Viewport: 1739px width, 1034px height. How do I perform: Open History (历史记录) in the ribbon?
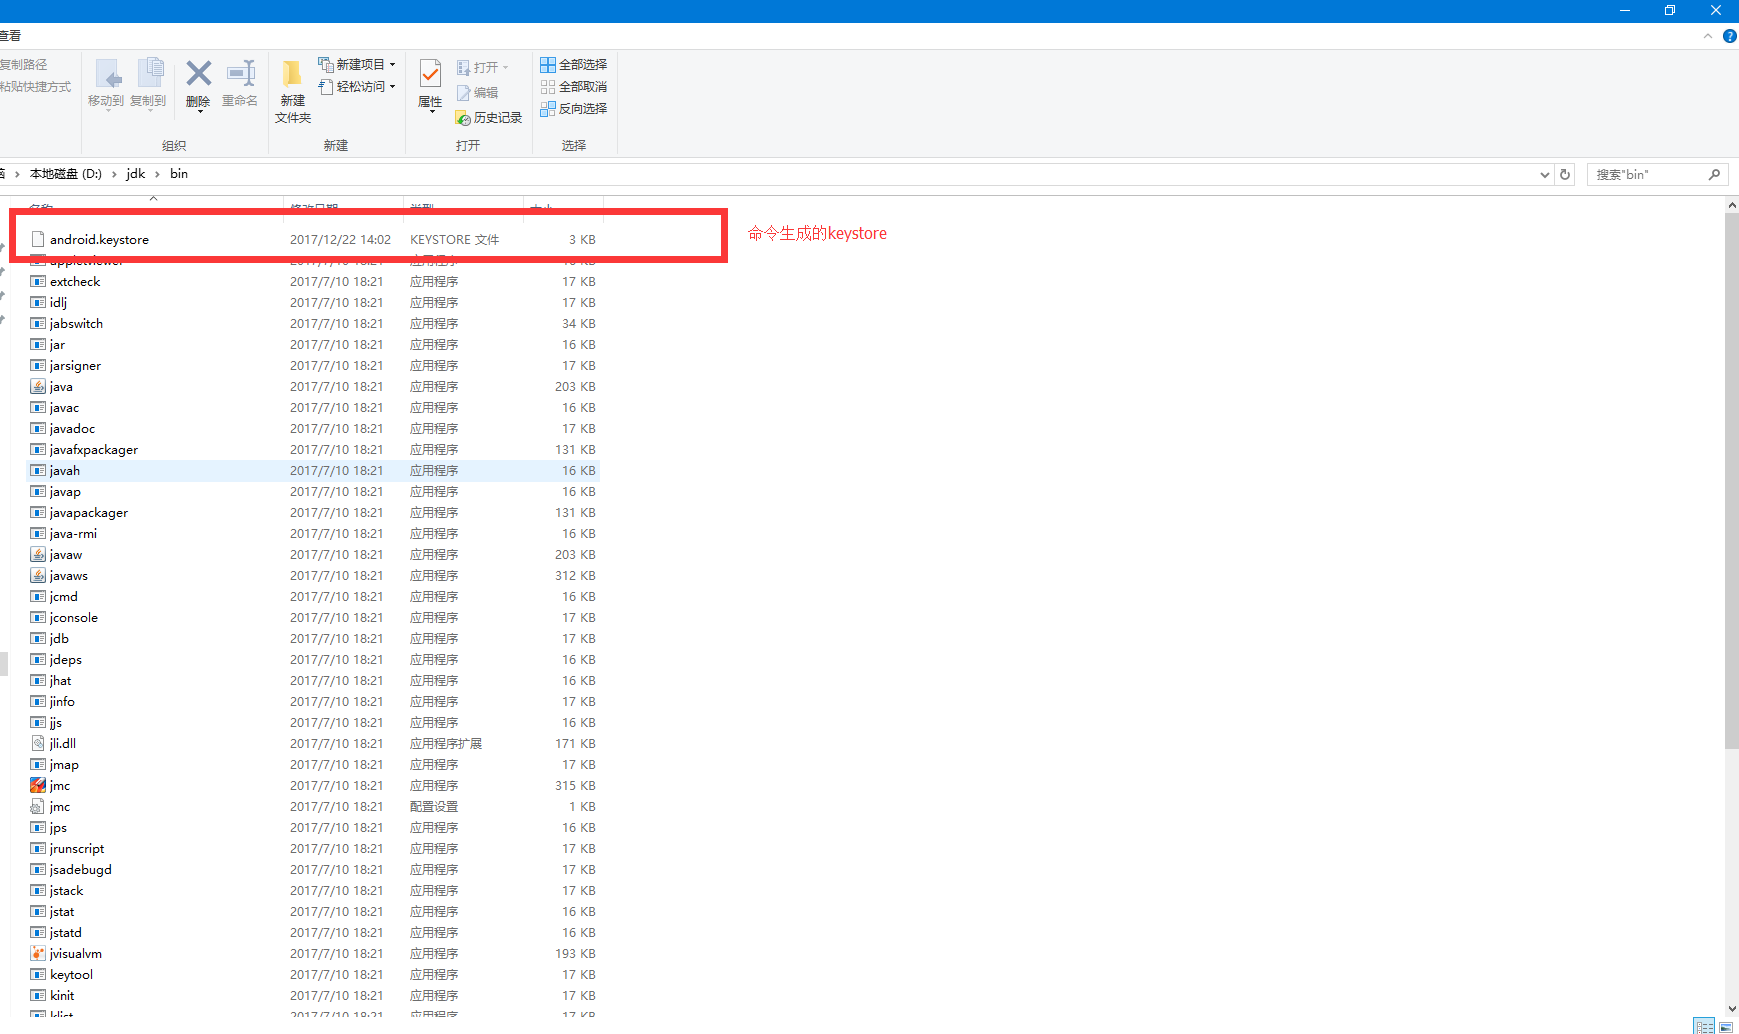coord(489,118)
